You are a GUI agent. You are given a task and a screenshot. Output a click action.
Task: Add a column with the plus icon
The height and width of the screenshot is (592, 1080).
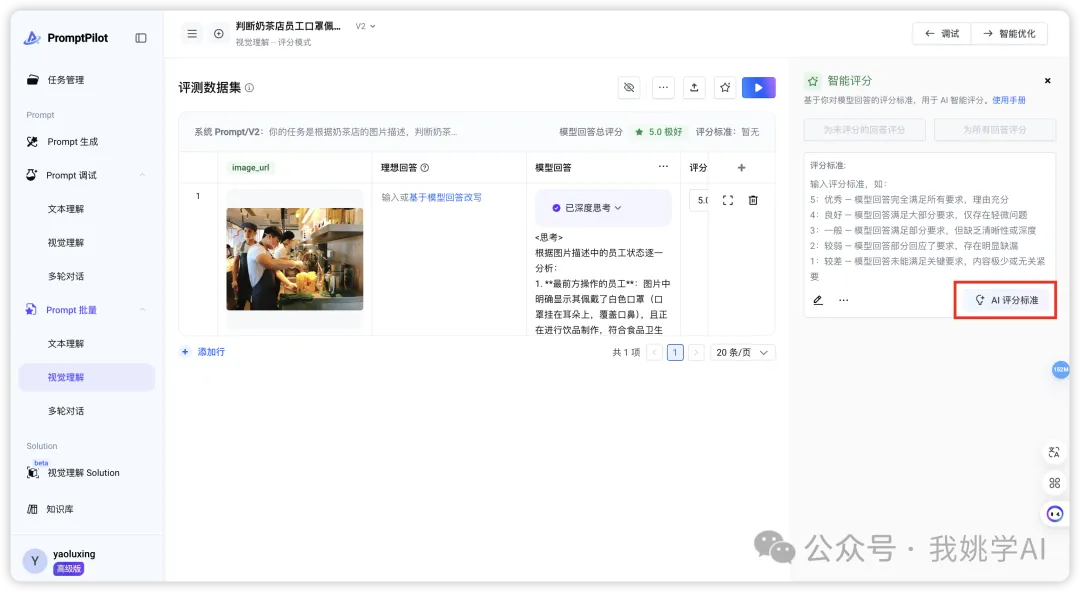click(x=741, y=168)
